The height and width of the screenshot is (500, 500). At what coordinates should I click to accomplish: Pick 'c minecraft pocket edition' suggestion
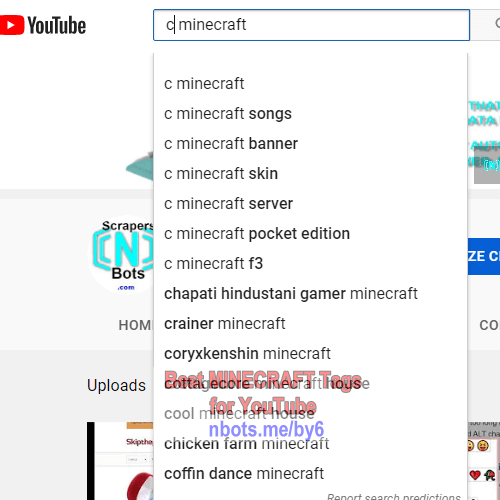pos(310,234)
